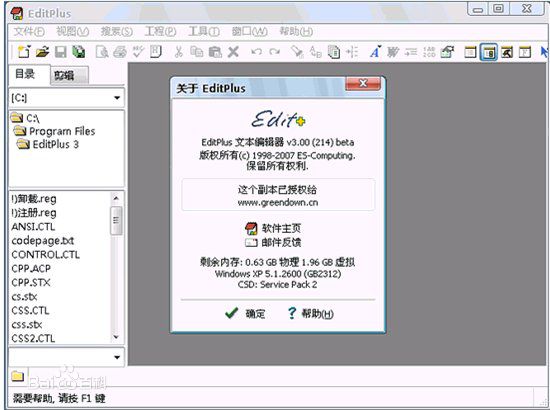Screen dimensions: 550x410
Task: Select codepage.txt in the file list
Action: [43, 241]
